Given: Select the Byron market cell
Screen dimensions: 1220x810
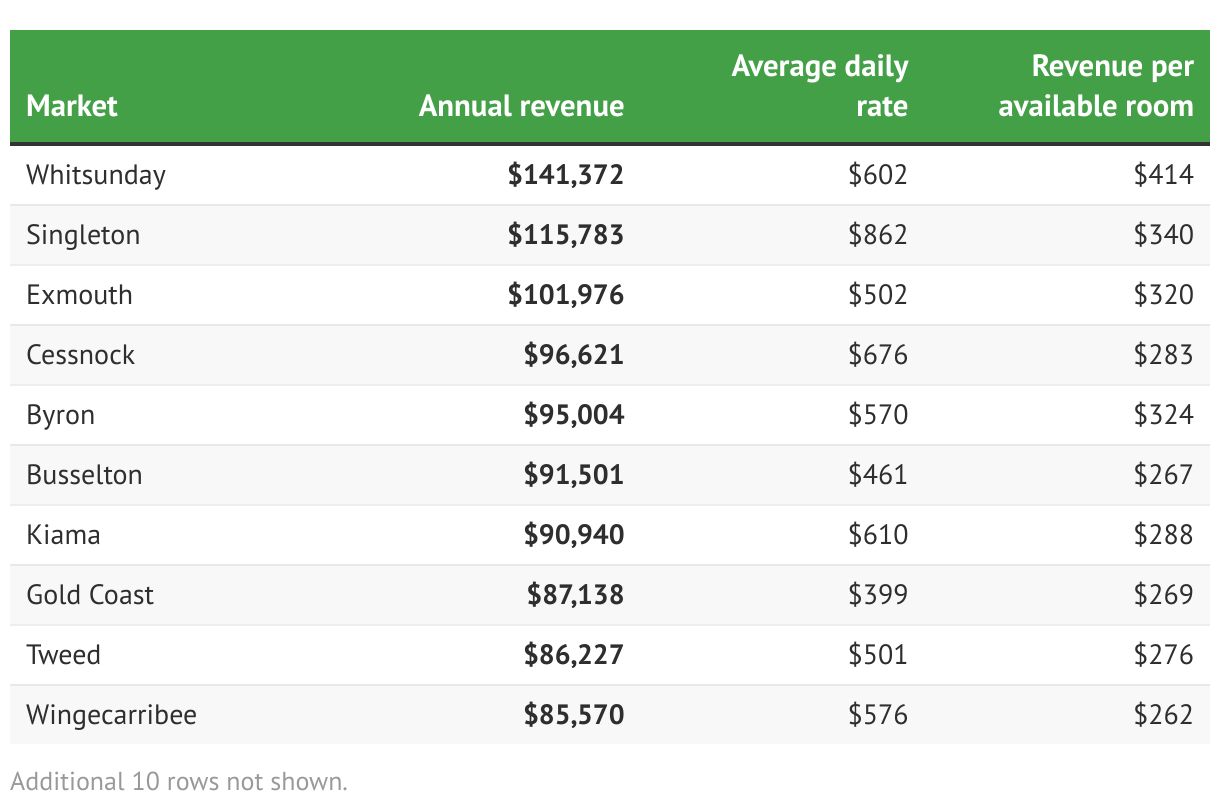Looking at the screenshot, I should 61,415.
